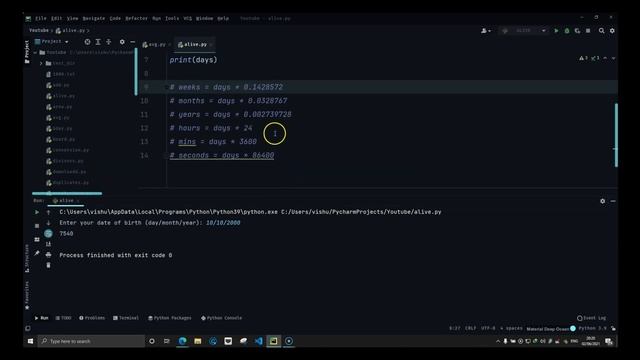This screenshot has height=360, width=640.
Task: Open IDE settings gear at top right
Action: pyautogui.click(x=612, y=31)
